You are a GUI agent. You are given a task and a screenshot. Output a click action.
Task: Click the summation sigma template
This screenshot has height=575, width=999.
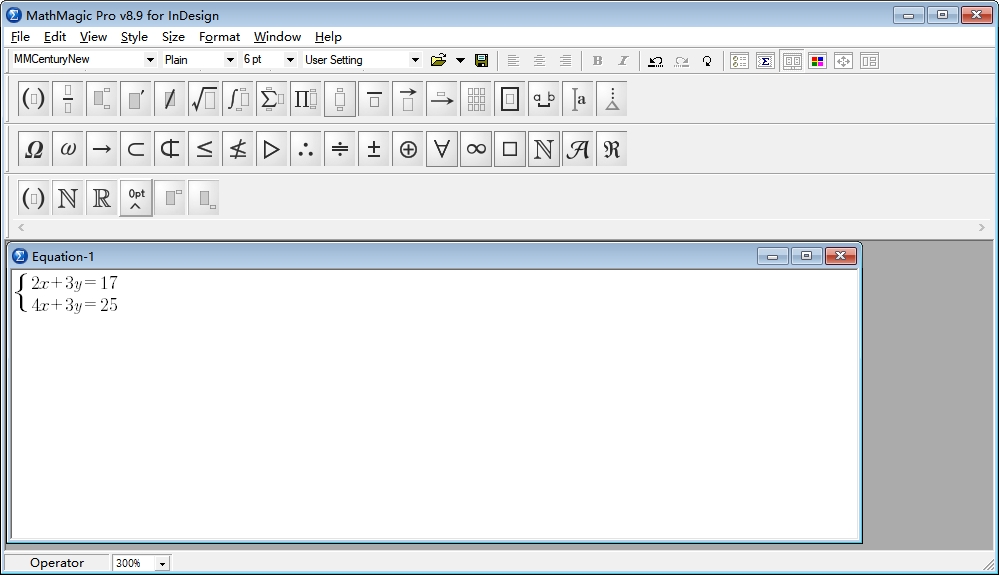pyautogui.click(x=272, y=99)
